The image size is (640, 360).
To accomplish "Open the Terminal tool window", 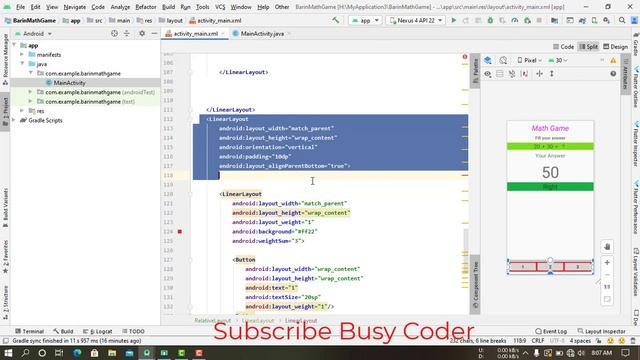I will 29,331.
